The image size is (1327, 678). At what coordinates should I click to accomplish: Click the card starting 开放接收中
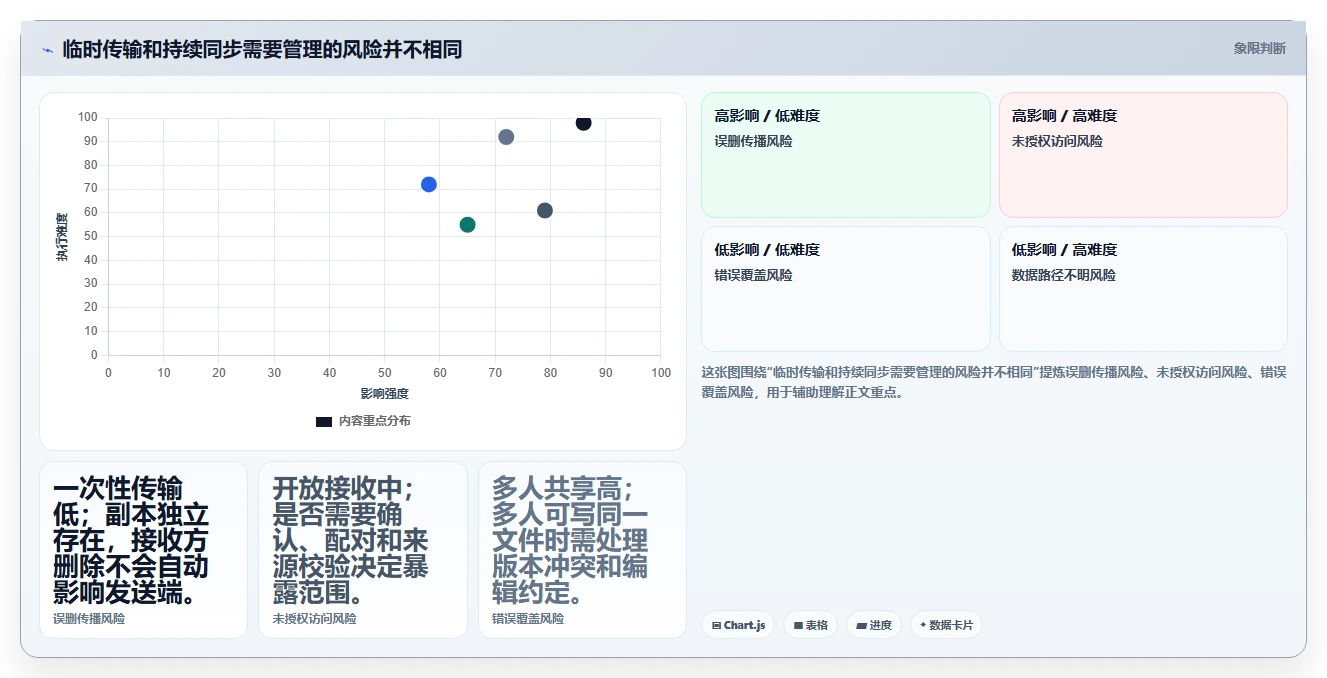(362, 549)
